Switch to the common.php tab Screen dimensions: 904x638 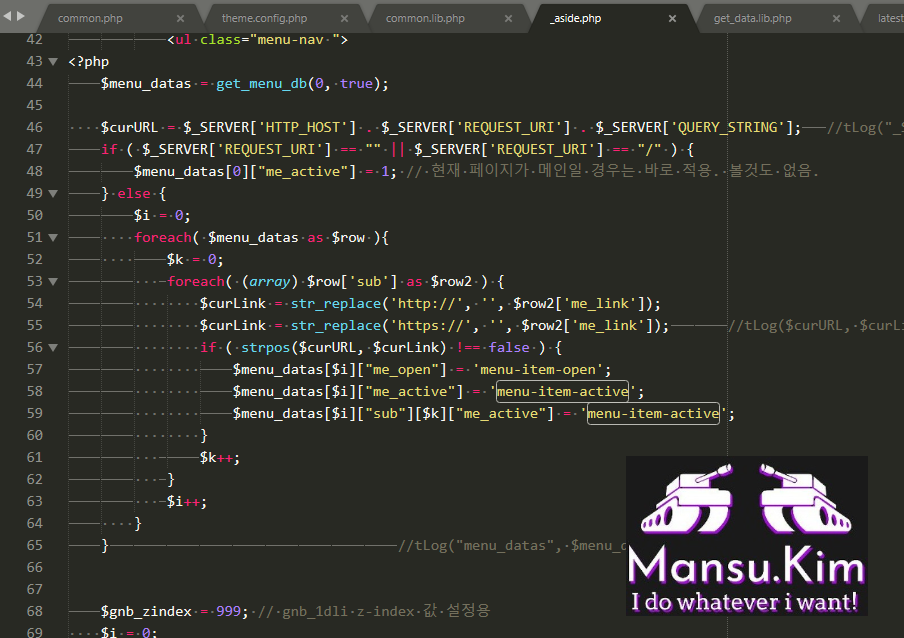click(x=88, y=18)
